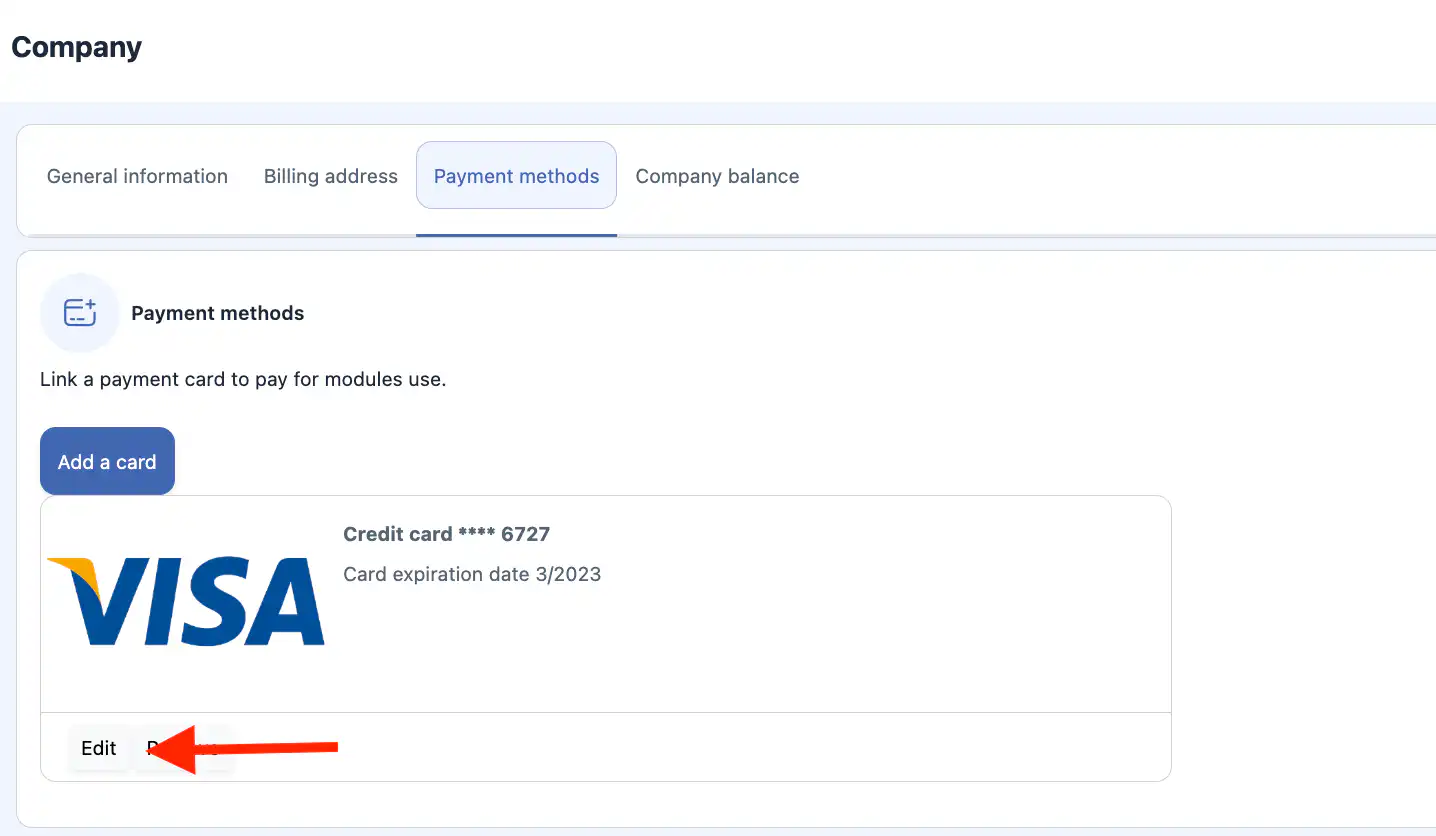Click the VISA logo on the saved card
Viewport: 1436px width, 836px height.
(187, 601)
